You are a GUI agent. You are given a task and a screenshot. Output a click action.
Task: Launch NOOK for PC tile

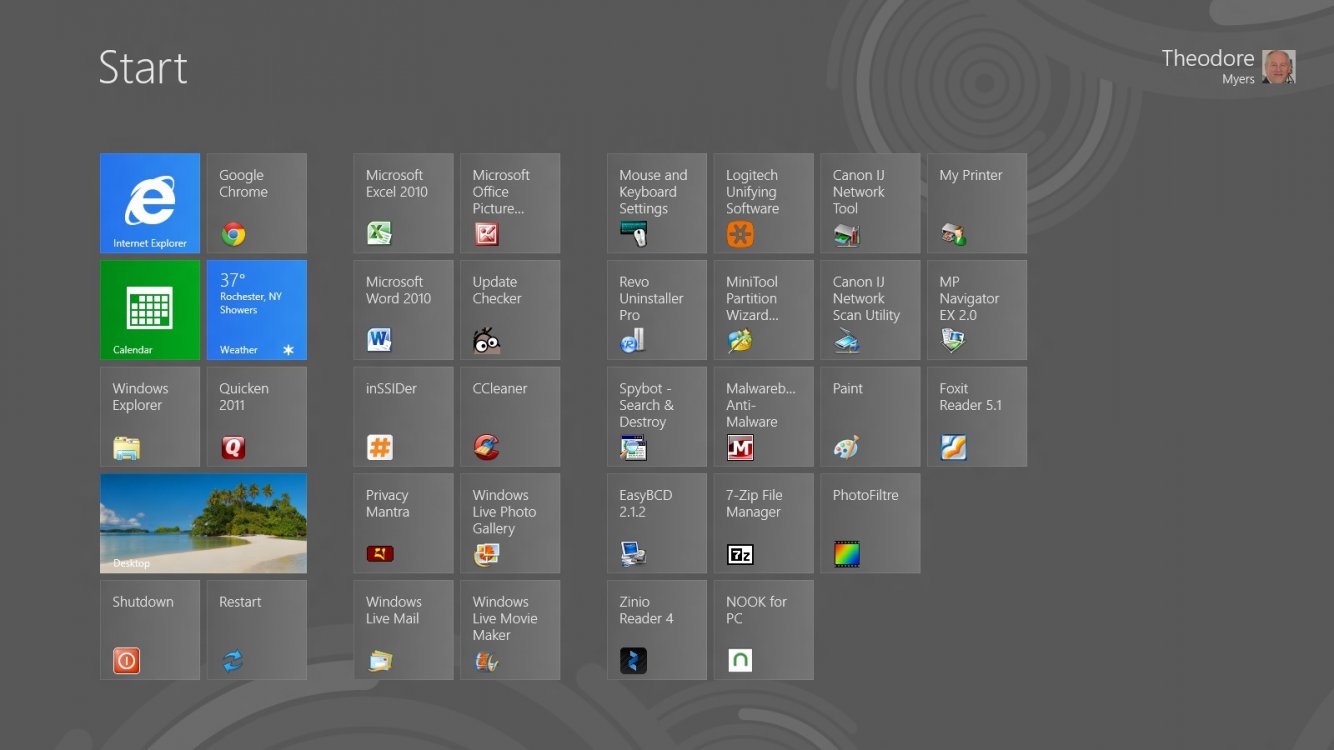[764, 630]
